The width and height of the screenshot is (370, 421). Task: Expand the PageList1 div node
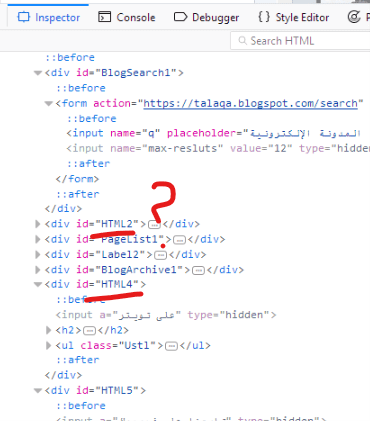pyautogui.click(x=38, y=239)
